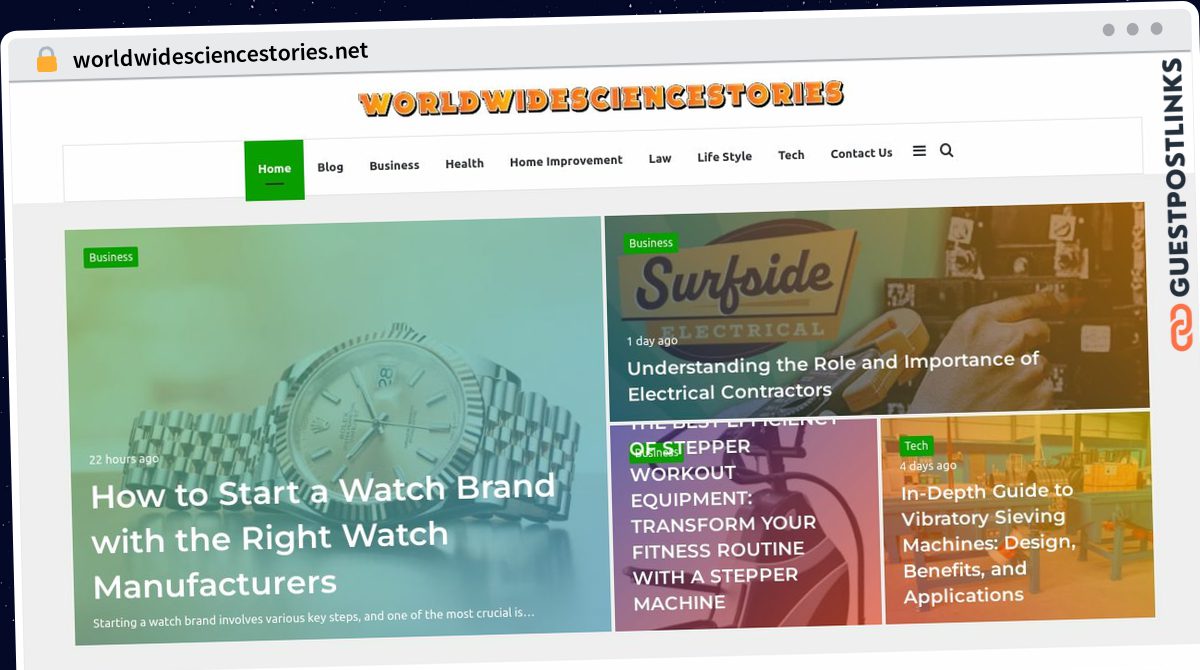Viewport: 1200px width, 670px height.
Task: Click Business tag on the watch article
Action: coord(111,258)
